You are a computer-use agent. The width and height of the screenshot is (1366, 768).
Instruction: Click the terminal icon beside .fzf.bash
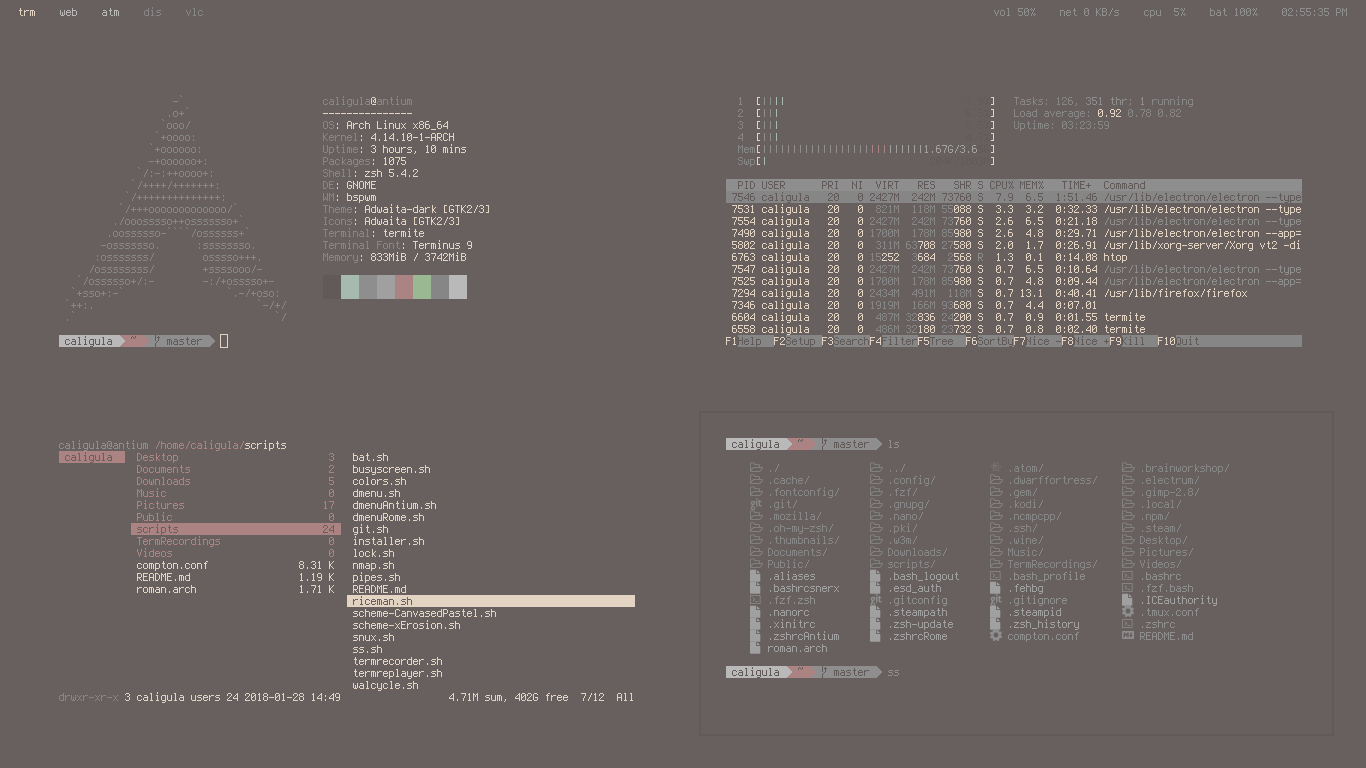[1128, 588]
